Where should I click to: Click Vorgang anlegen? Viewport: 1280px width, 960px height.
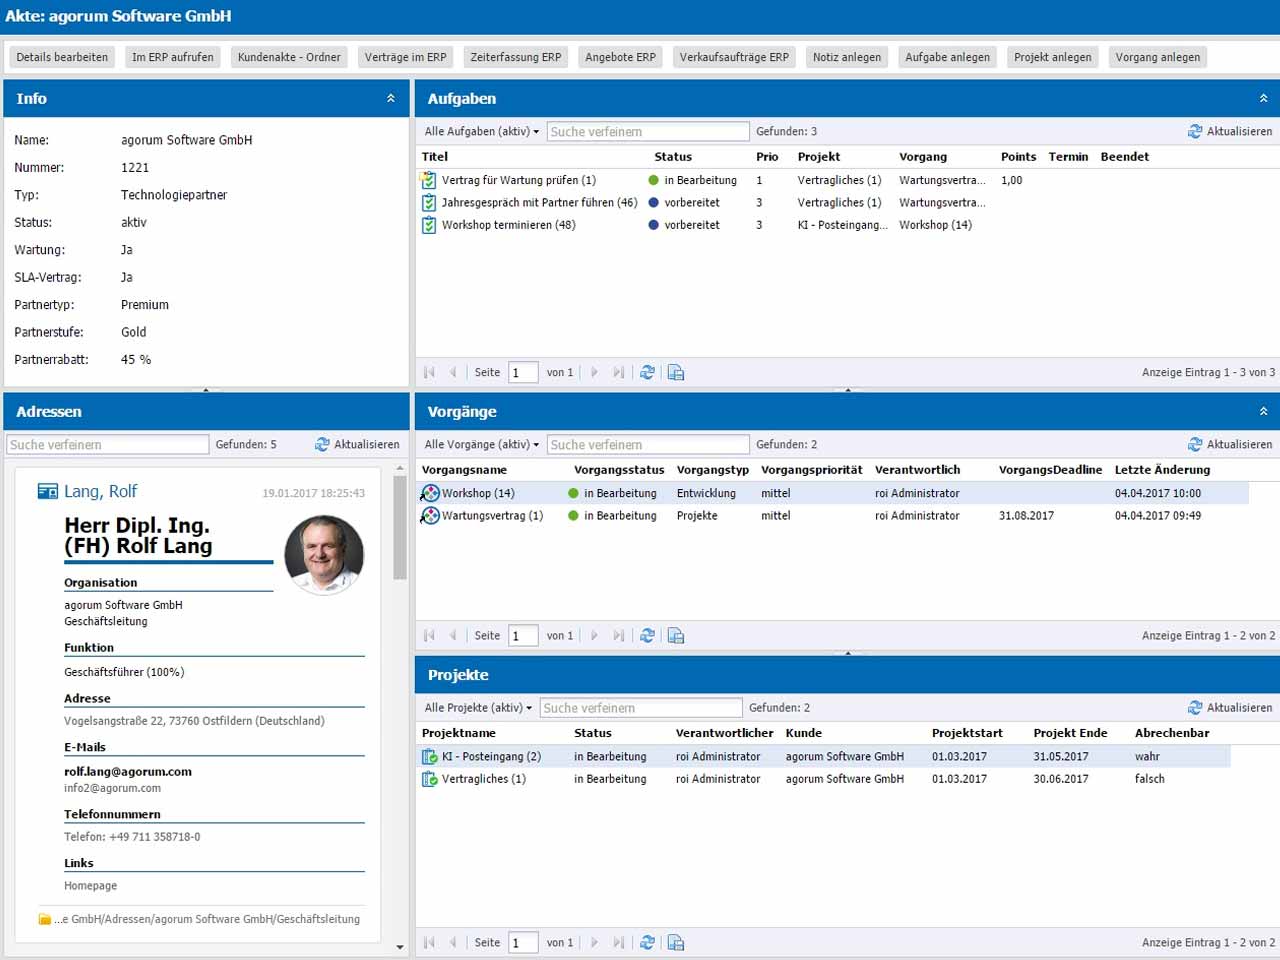click(1158, 57)
